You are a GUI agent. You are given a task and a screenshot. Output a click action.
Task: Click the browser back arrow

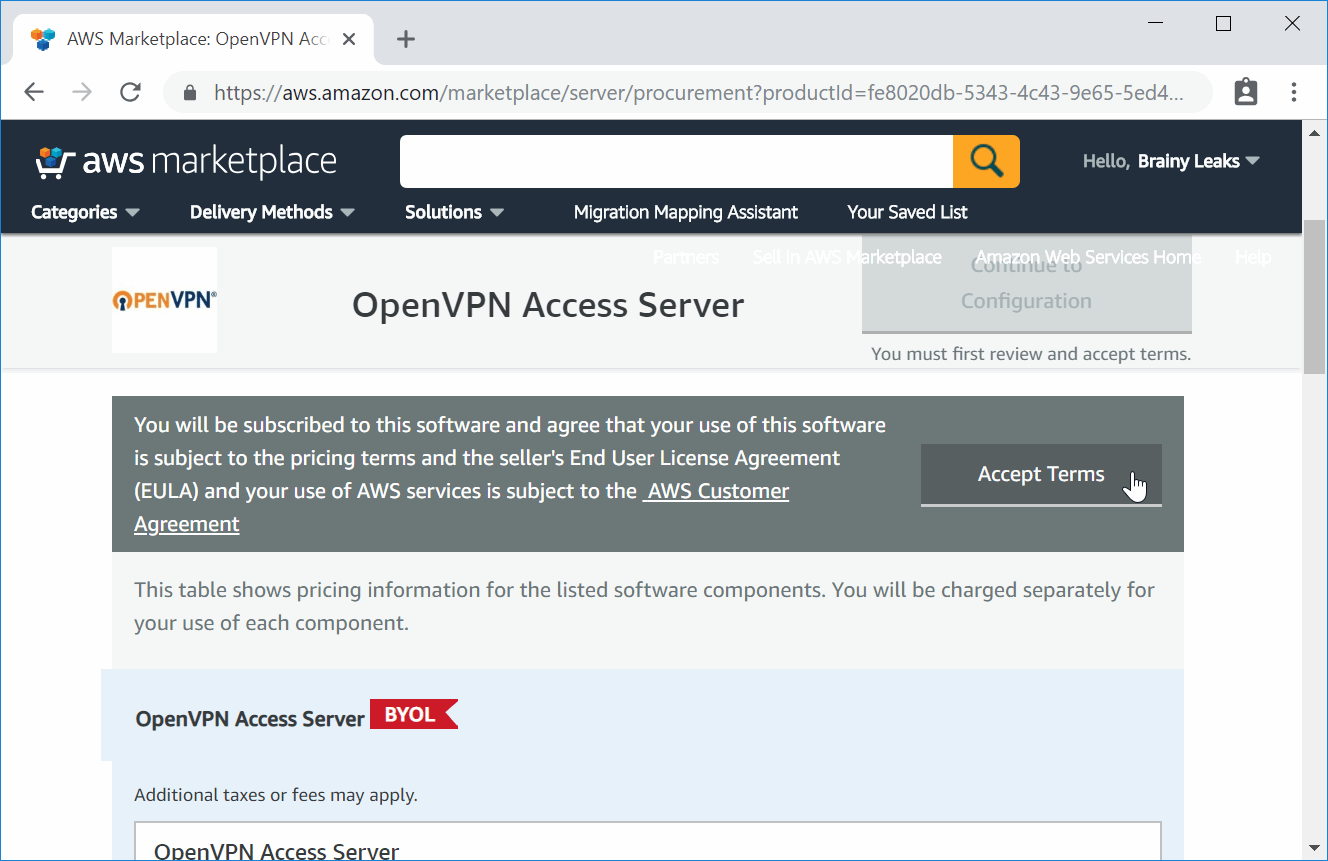point(33,91)
